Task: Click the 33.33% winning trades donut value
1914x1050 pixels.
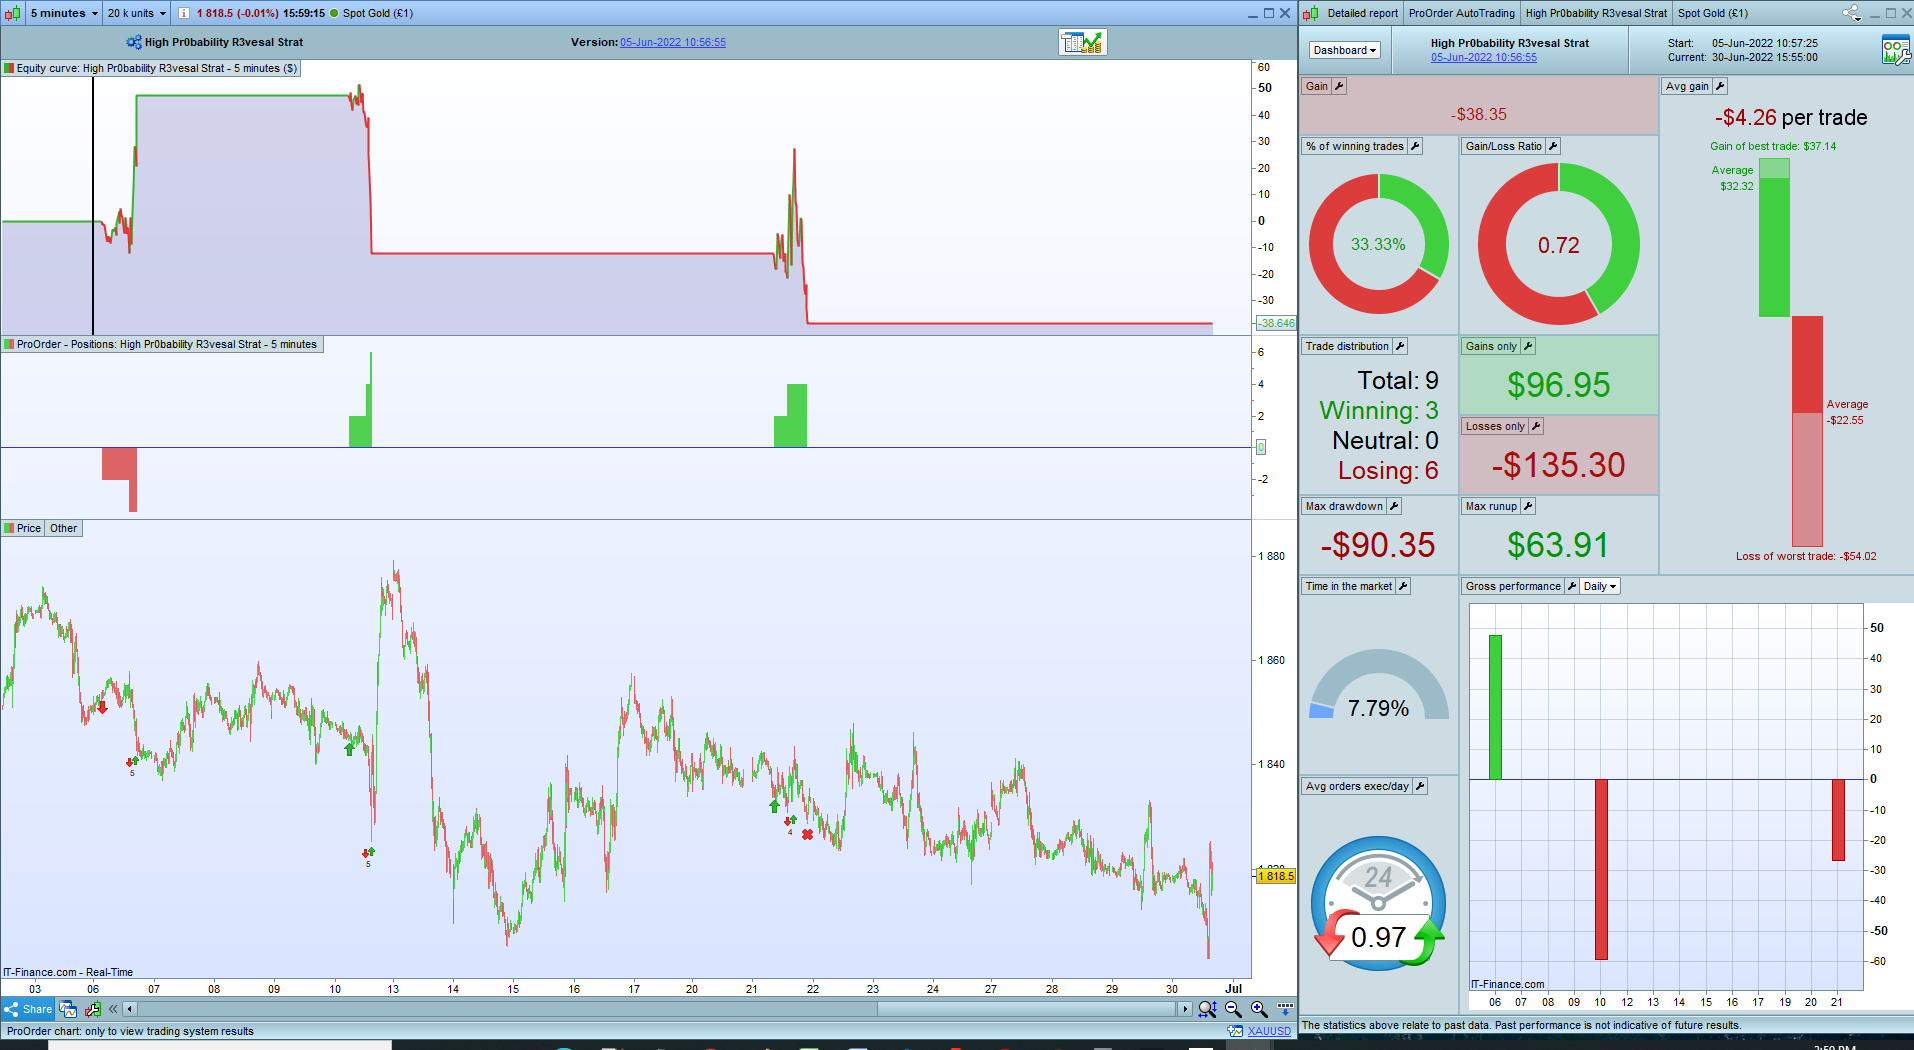Action: pos(1378,244)
